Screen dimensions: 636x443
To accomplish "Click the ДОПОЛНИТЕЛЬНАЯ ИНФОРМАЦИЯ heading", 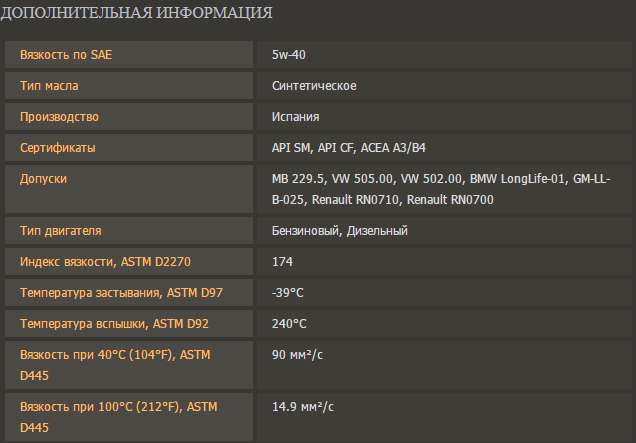I will coord(138,13).
